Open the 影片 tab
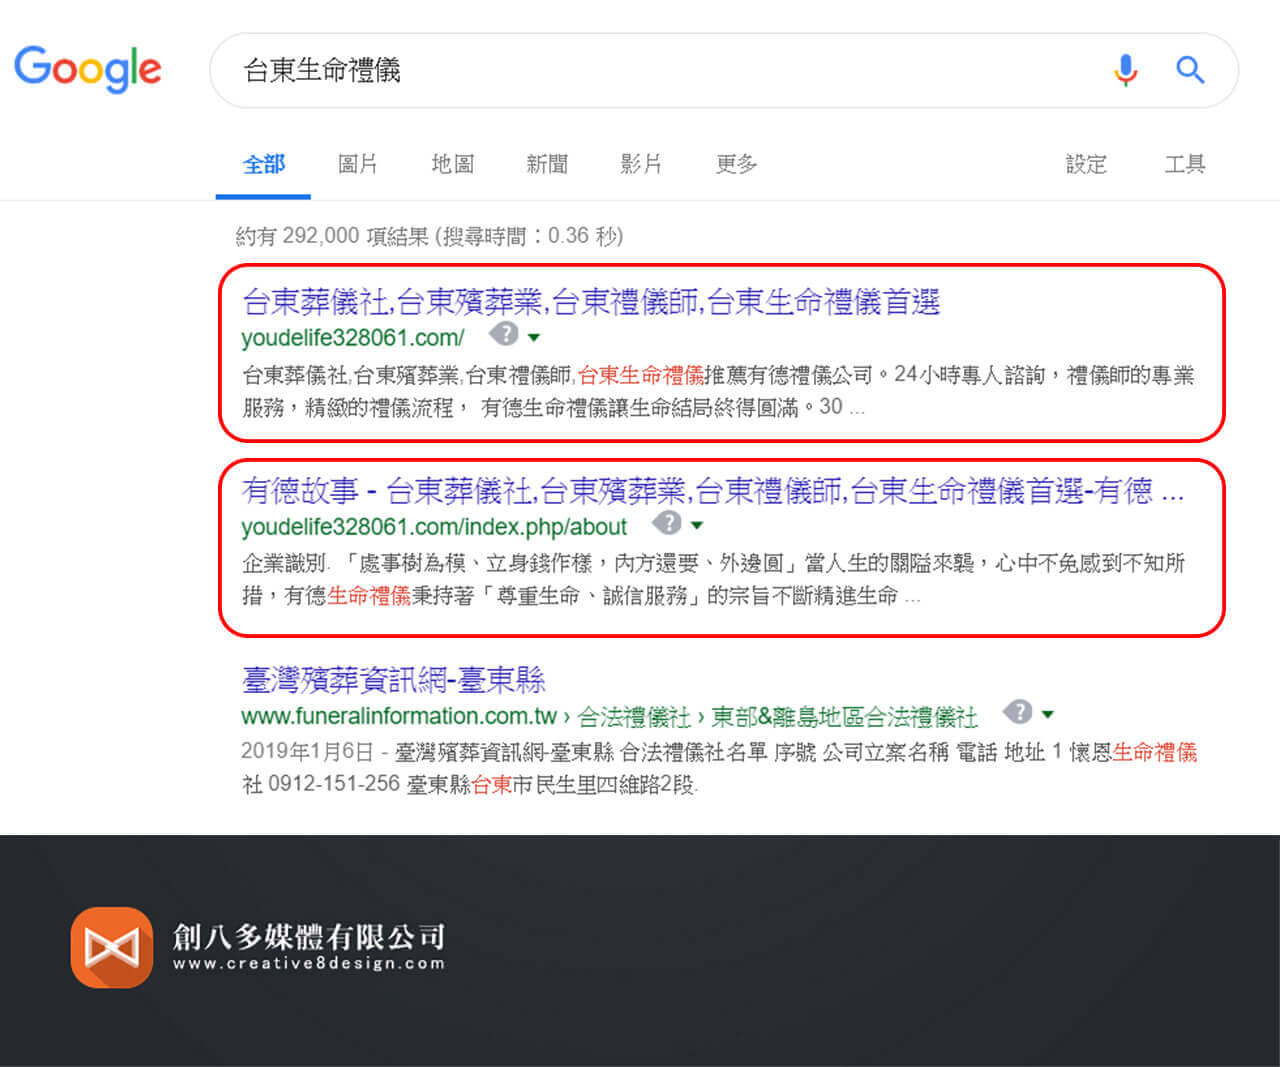 tap(641, 164)
